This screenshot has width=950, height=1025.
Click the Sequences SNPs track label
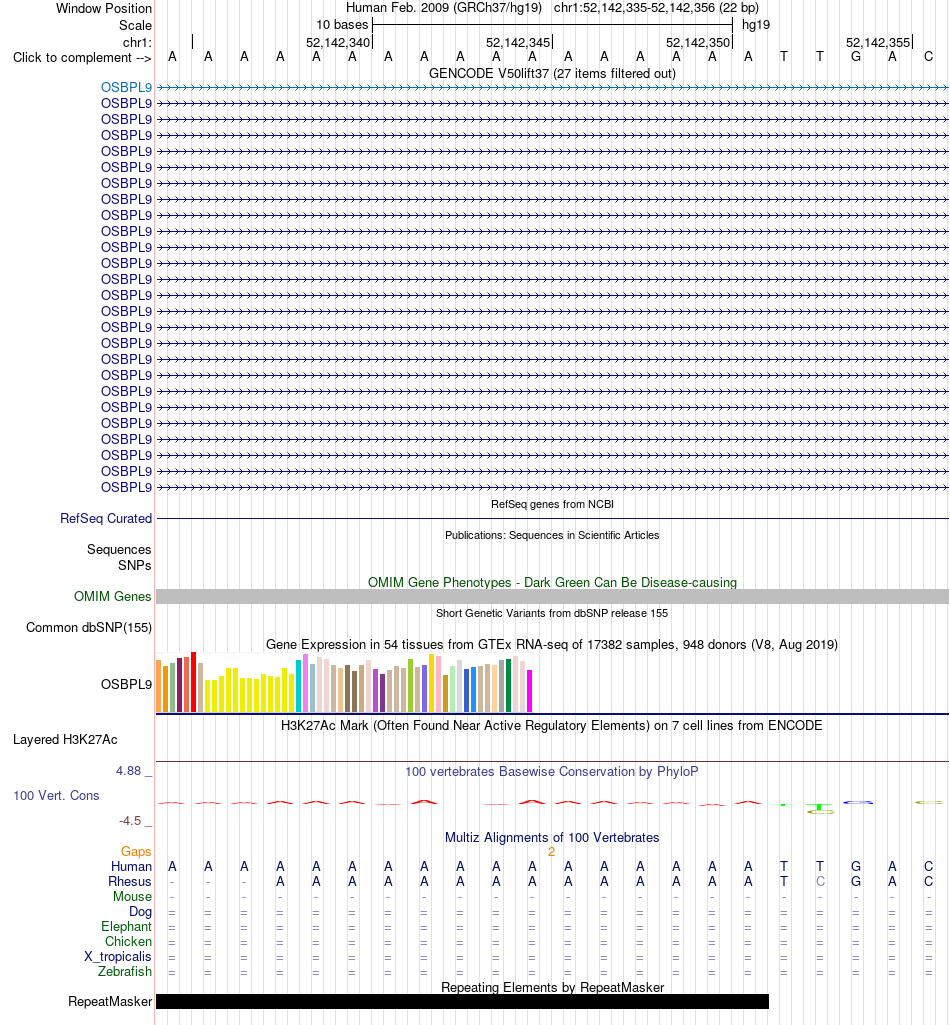119,558
